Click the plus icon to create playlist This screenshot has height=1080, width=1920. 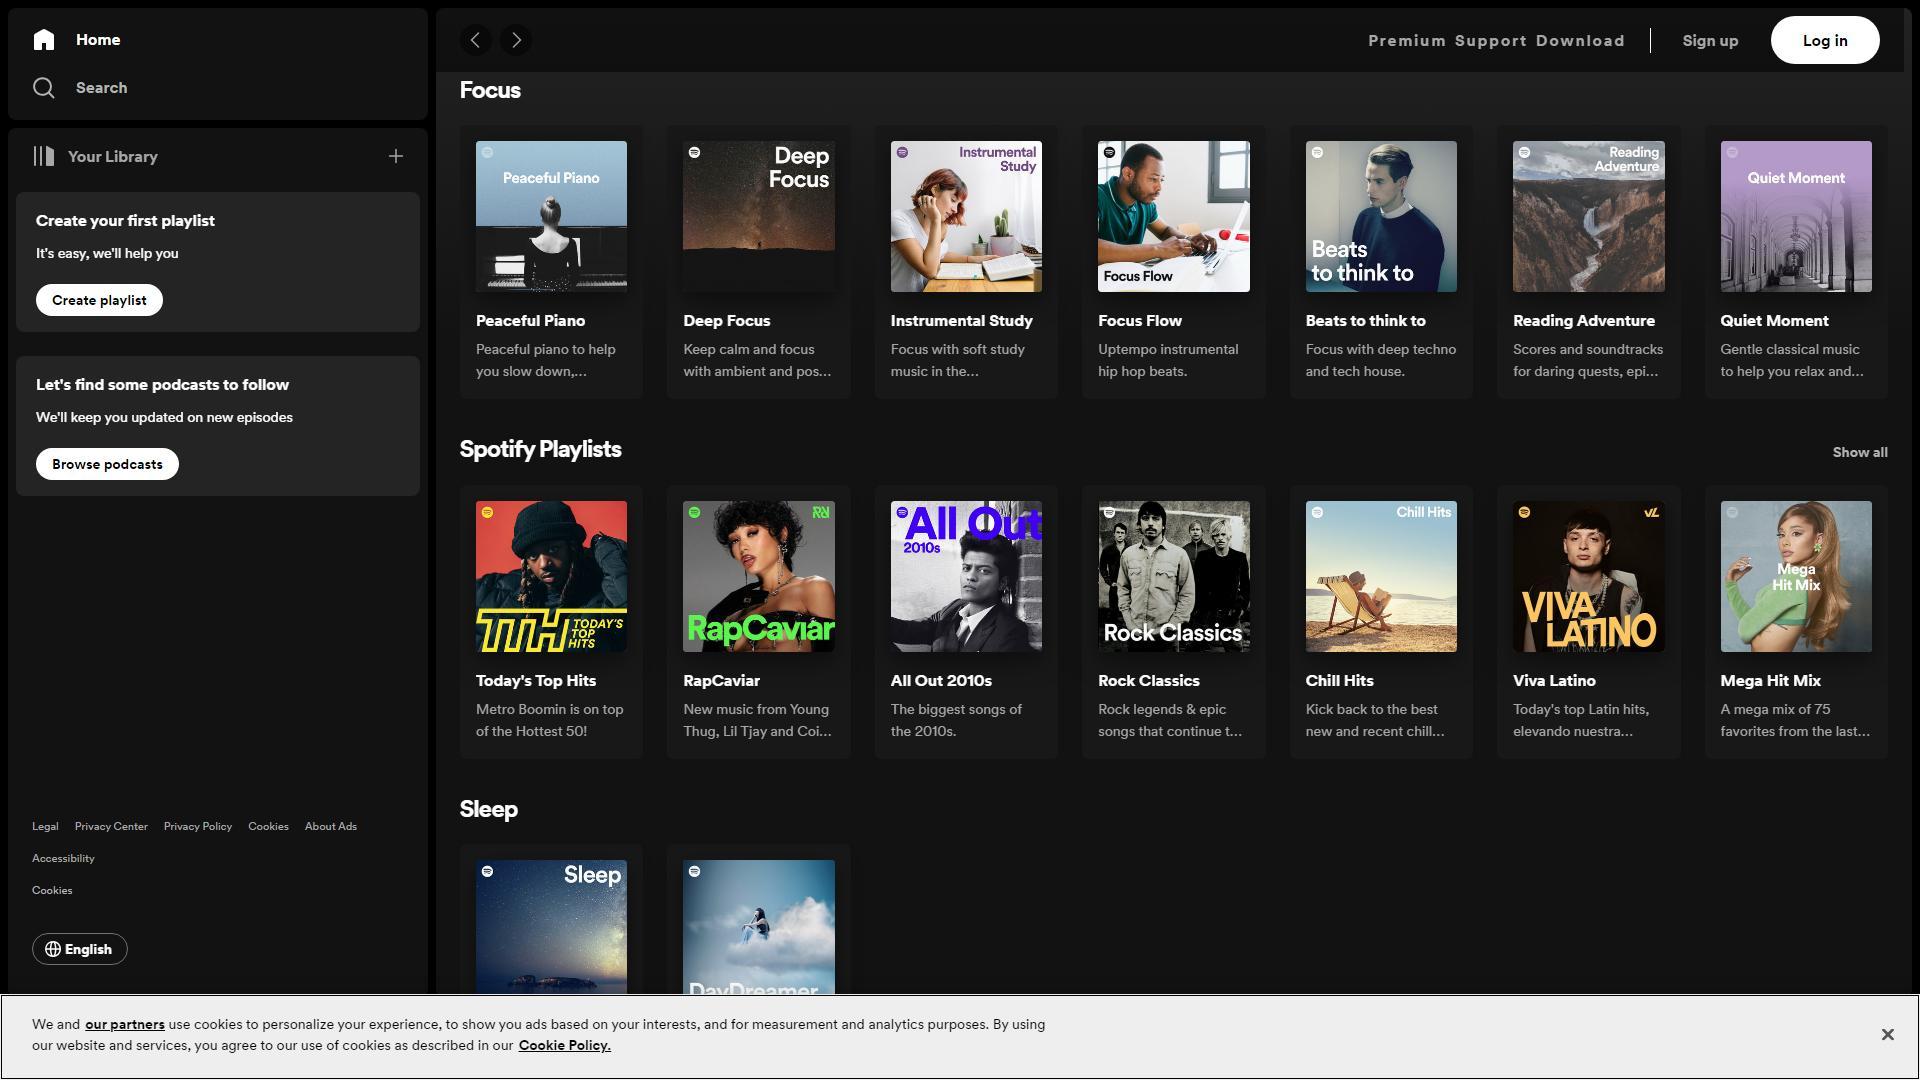coord(396,156)
